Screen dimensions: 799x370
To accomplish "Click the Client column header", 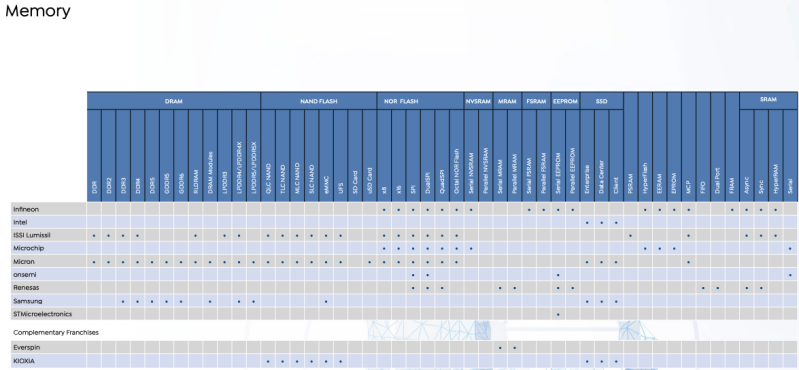I will (616, 155).
